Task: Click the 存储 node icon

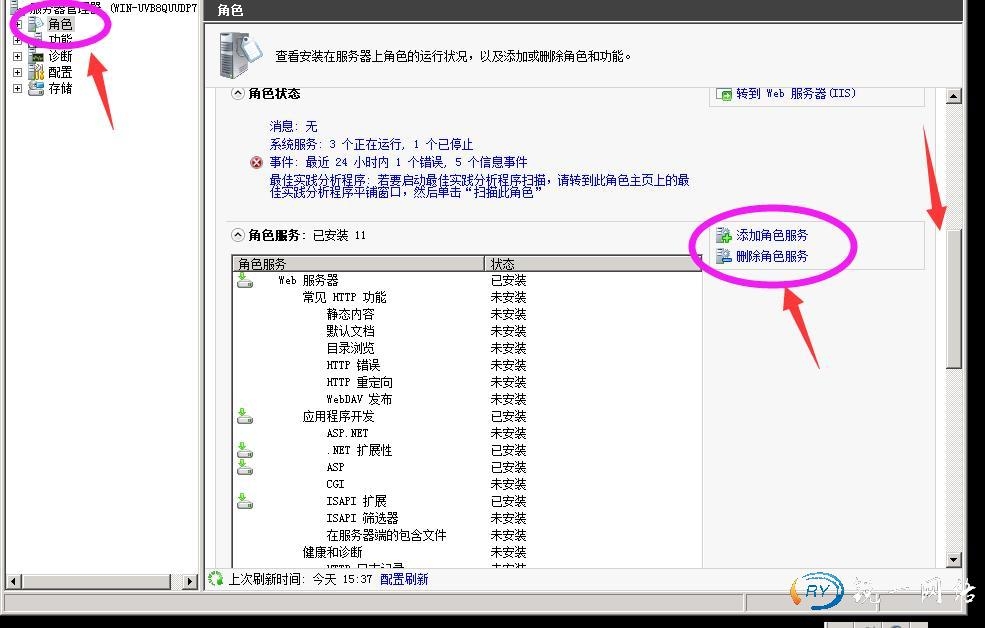Action: tap(36, 88)
